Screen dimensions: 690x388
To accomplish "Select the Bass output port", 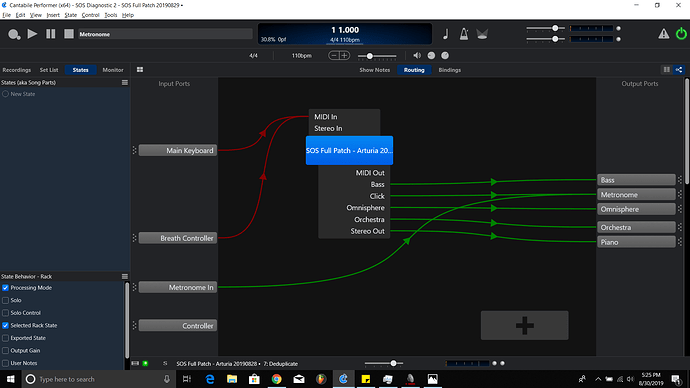I will pos(636,180).
